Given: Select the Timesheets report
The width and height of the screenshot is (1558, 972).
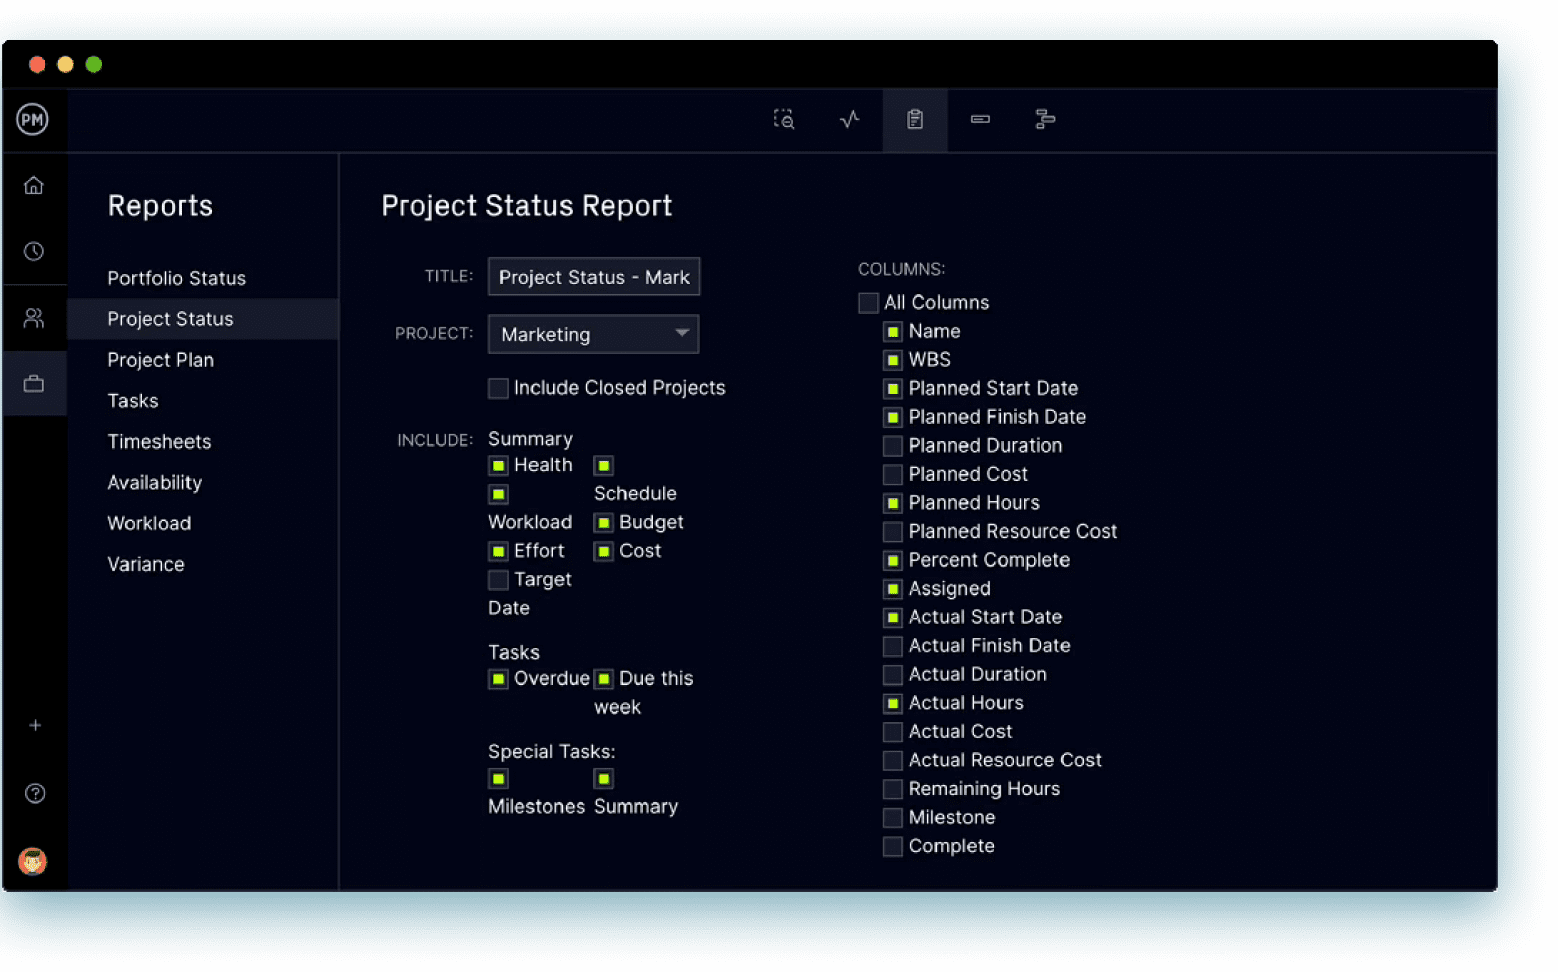Looking at the screenshot, I should [x=159, y=441].
